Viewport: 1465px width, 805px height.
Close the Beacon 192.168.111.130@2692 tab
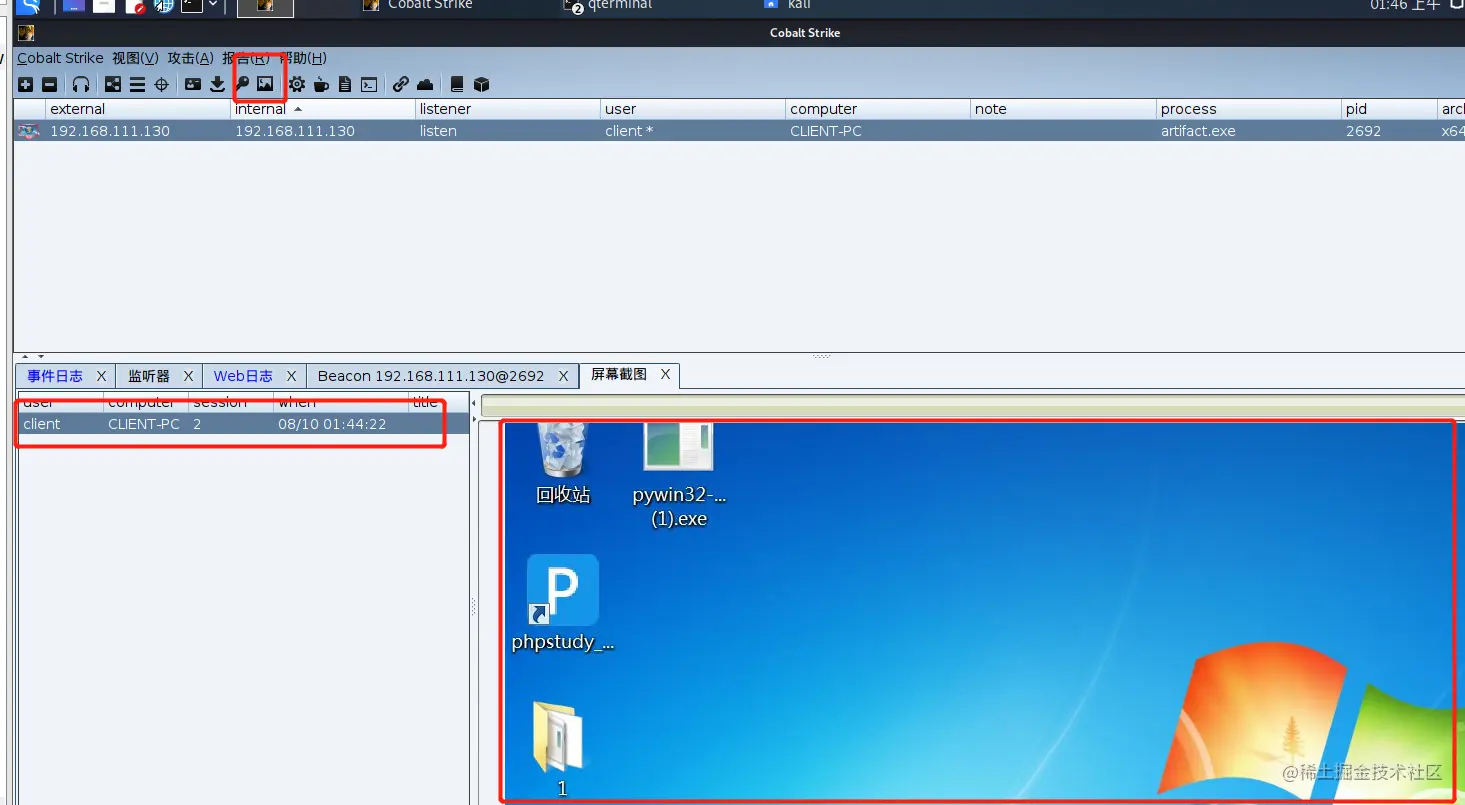click(x=564, y=376)
